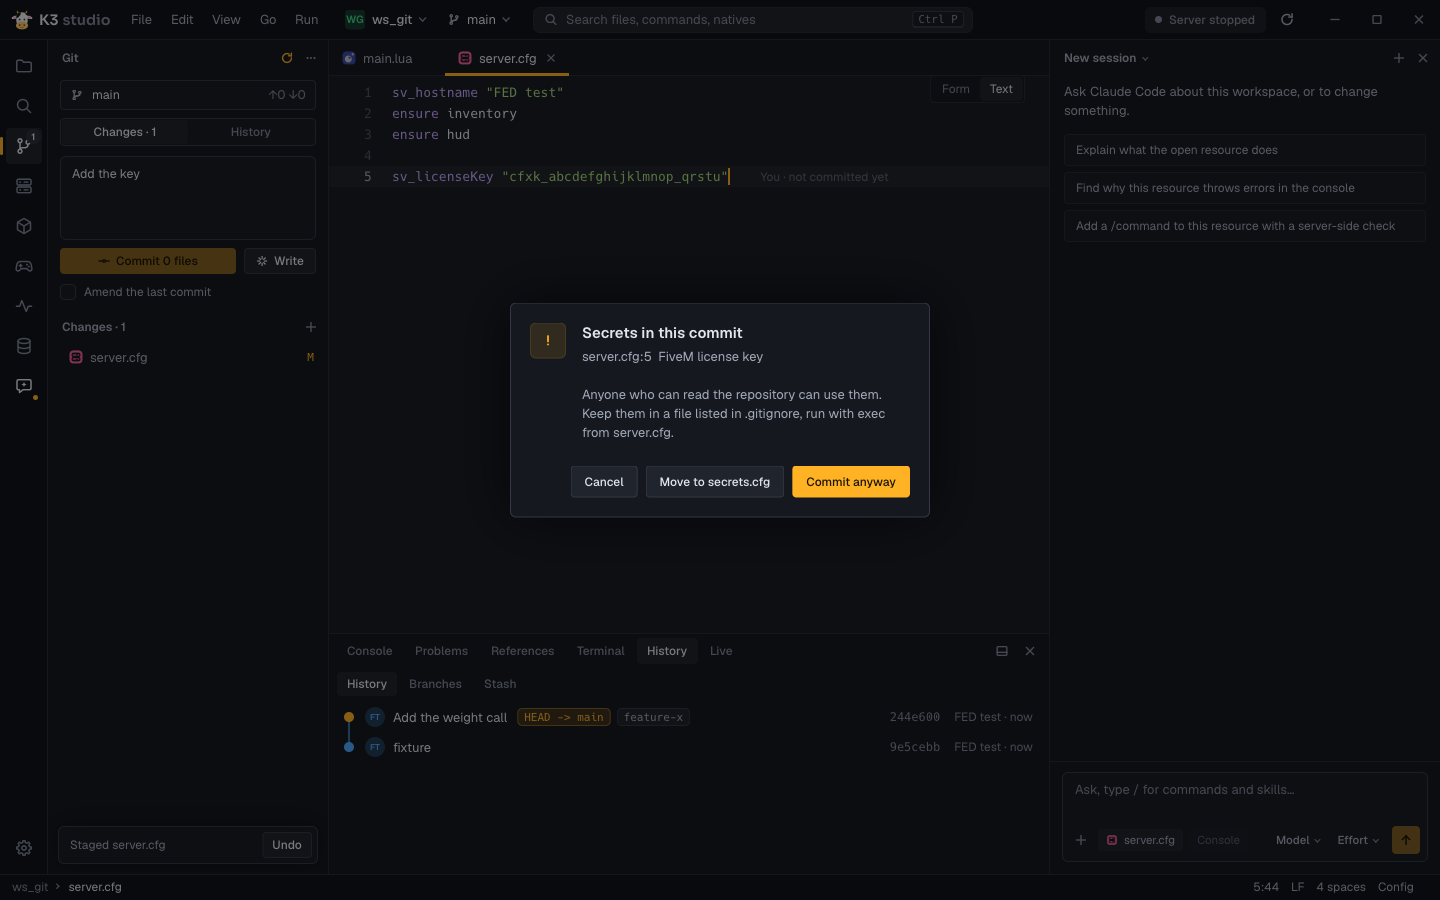The width and height of the screenshot is (1440, 900).
Task: Switch editor to Form view
Action: [x=956, y=89]
